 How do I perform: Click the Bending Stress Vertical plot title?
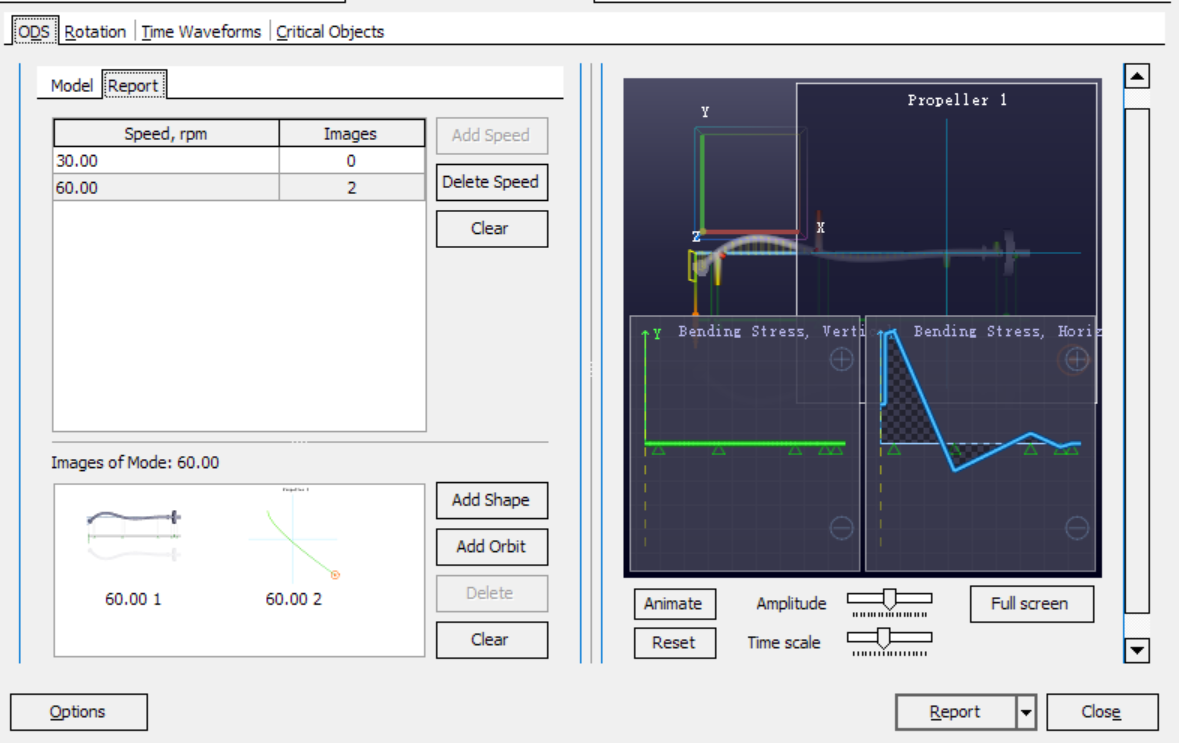click(771, 331)
